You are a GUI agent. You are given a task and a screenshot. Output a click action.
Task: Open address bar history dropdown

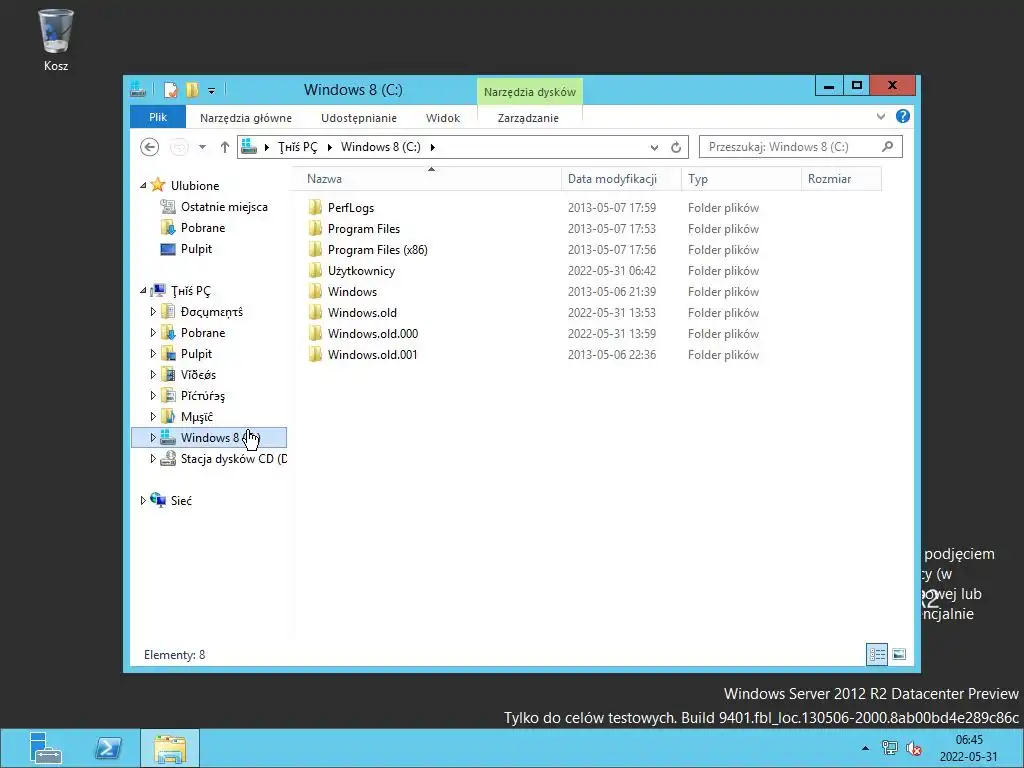[654, 148]
